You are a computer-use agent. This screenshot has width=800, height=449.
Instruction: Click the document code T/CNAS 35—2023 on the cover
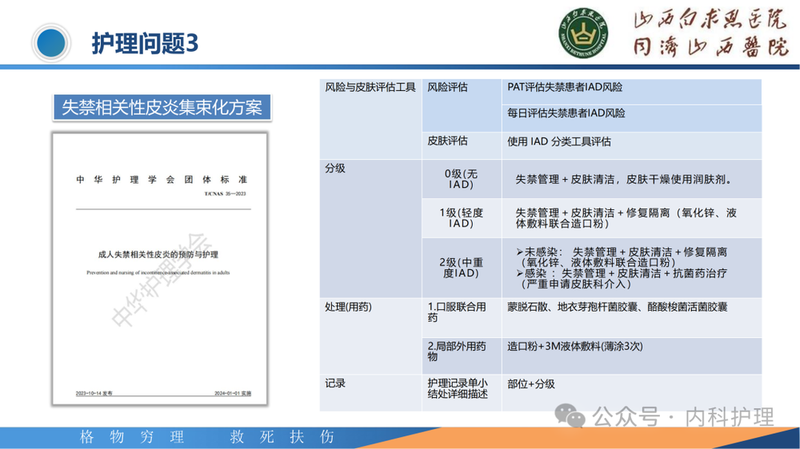225,194
